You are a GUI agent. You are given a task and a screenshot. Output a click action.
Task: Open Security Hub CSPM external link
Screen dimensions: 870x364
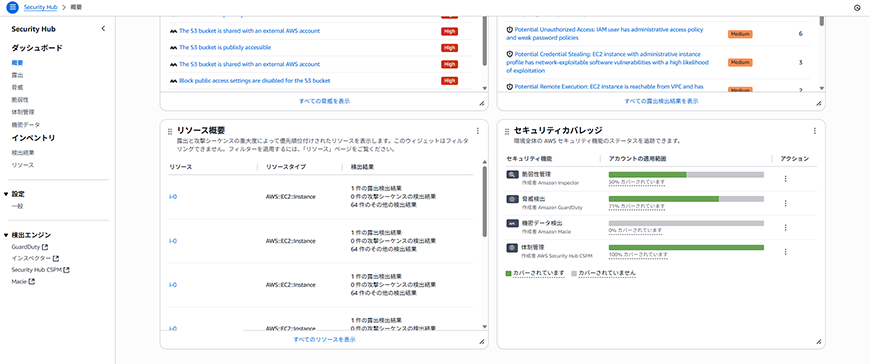pyautogui.click(x=40, y=270)
